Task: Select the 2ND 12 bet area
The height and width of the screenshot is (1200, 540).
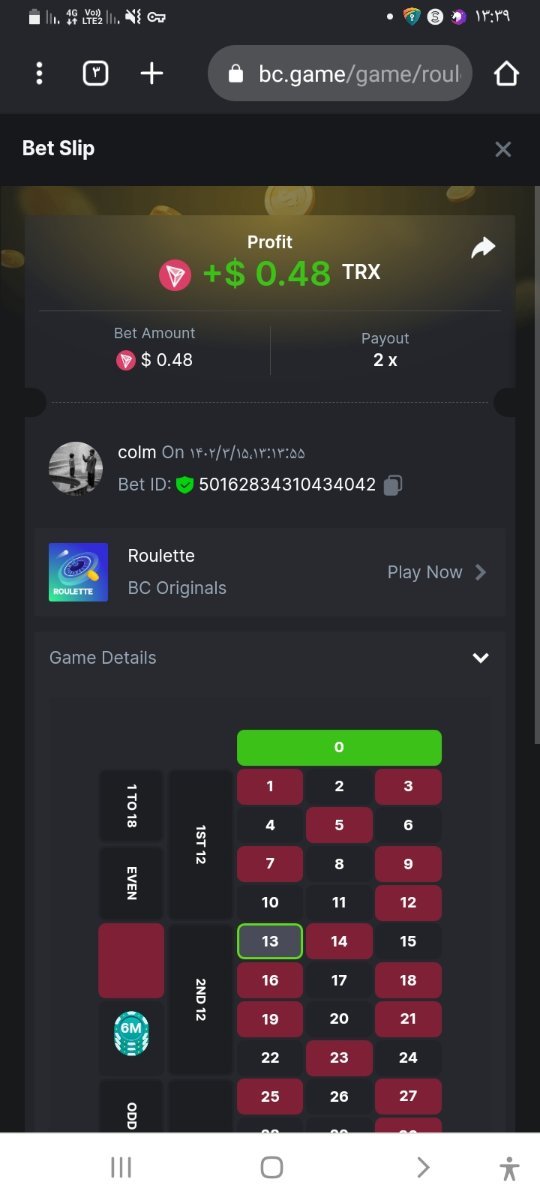Action: point(200,1000)
